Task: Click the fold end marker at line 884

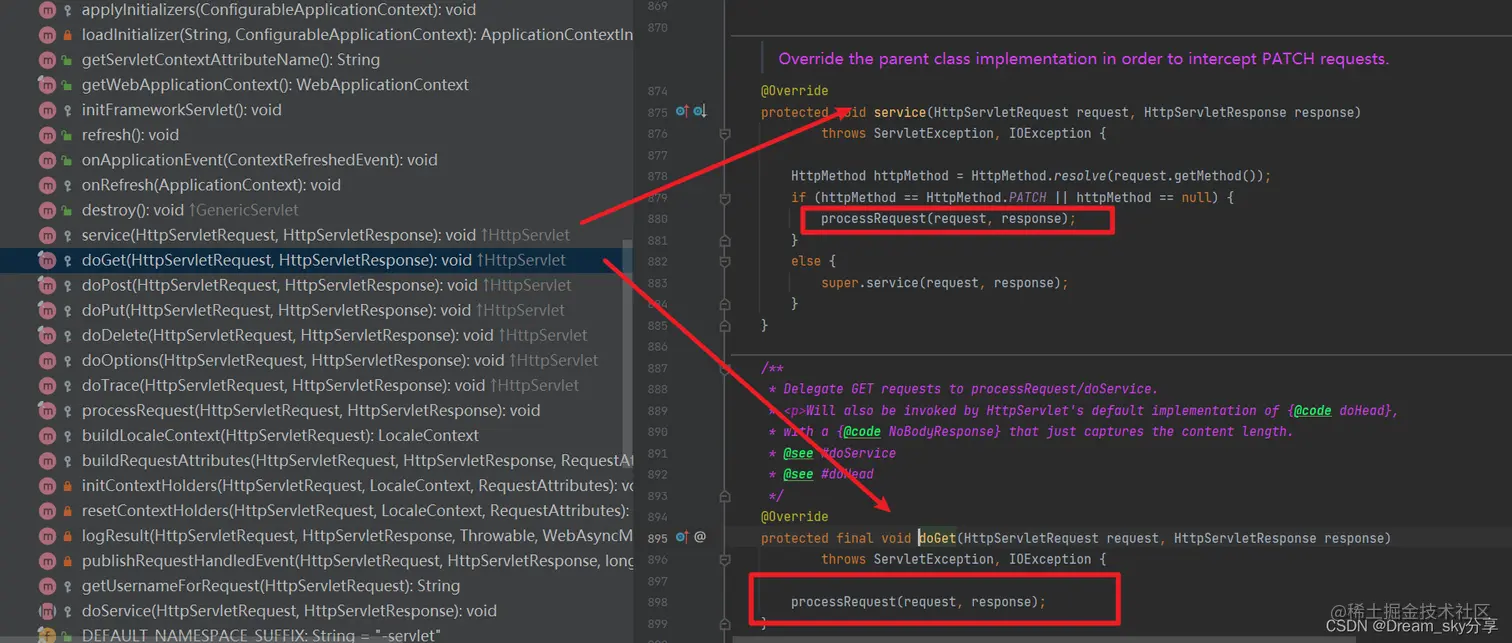Action: 725,304
